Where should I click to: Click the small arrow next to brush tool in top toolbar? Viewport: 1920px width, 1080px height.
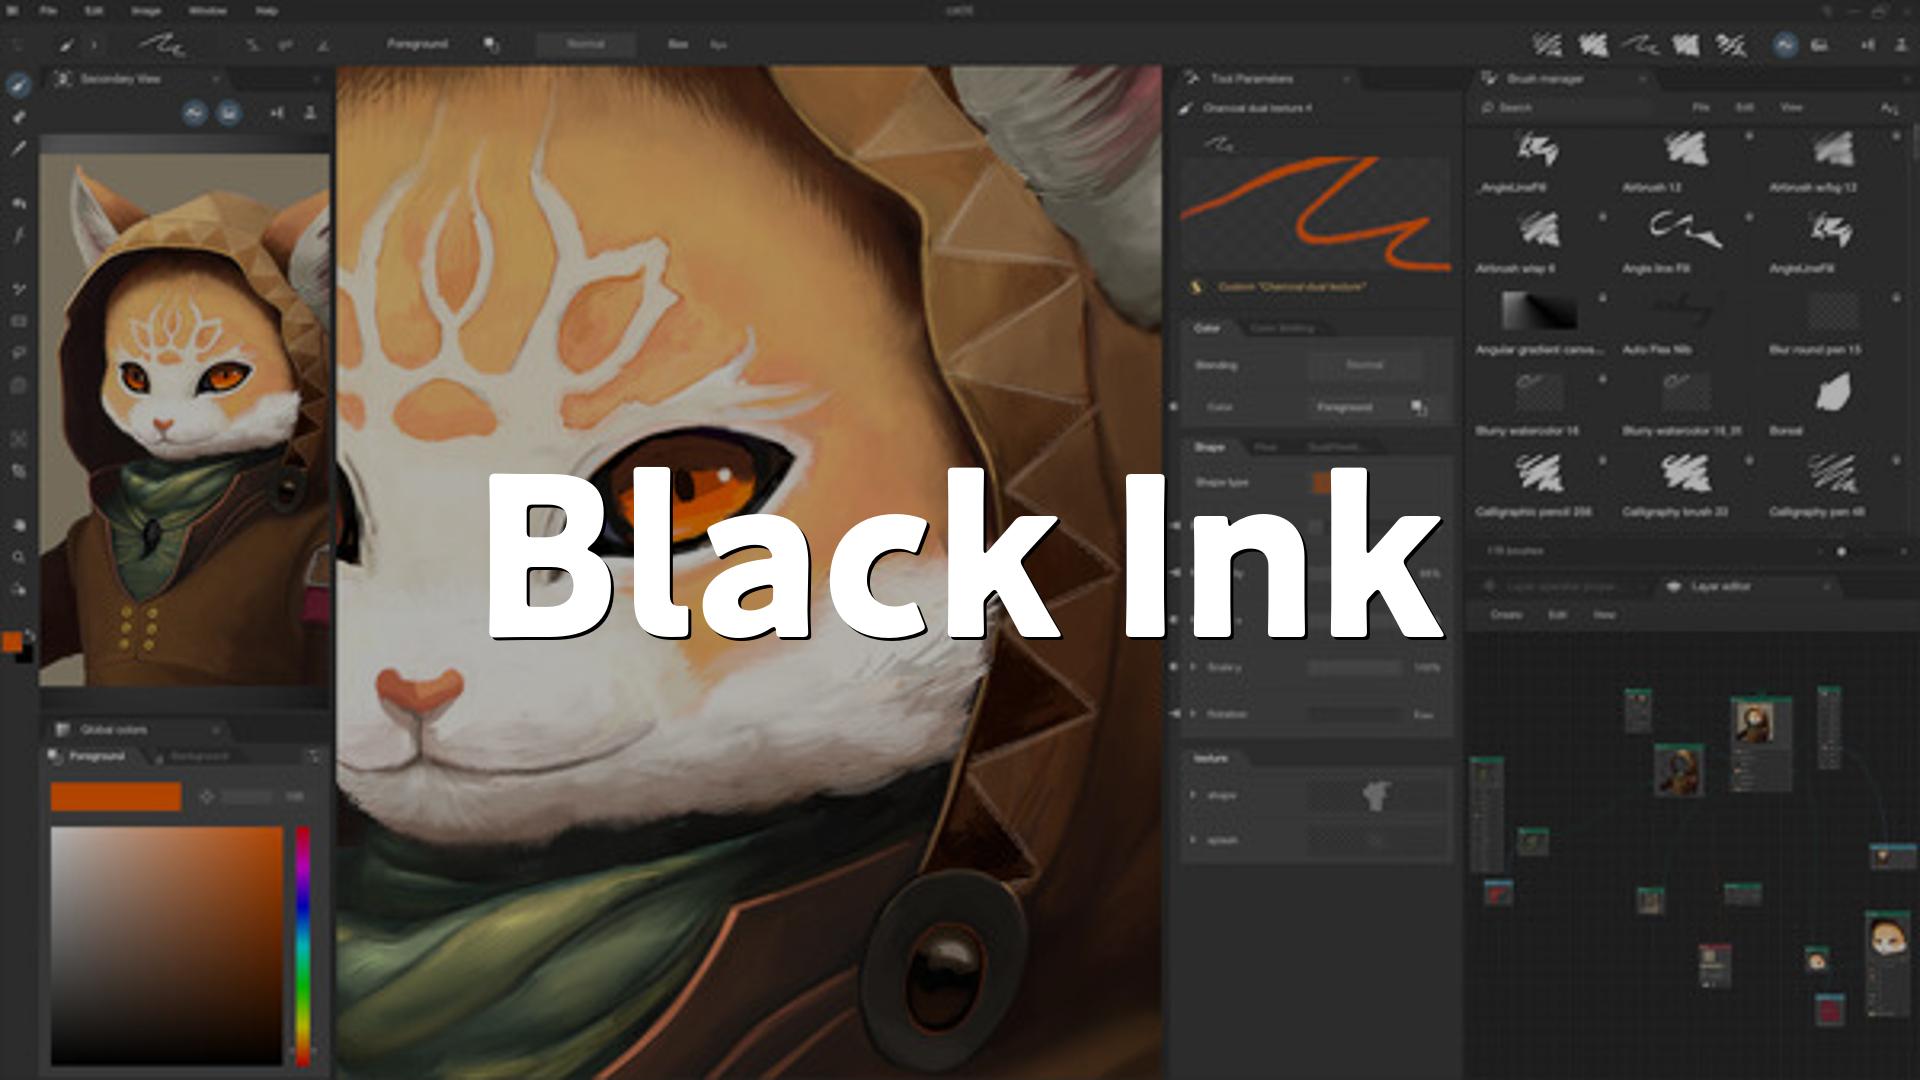point(93,44)
